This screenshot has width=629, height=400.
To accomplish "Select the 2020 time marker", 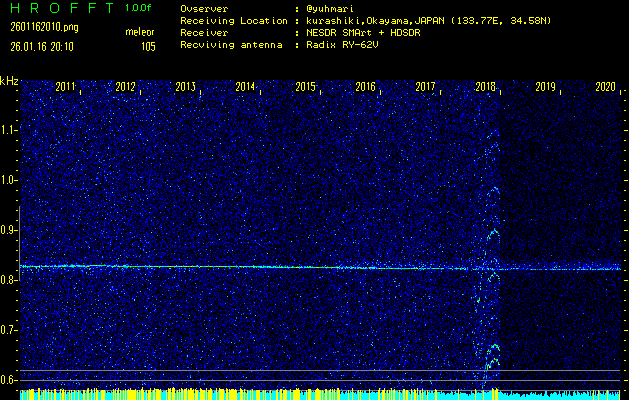I will coord(605,88).
